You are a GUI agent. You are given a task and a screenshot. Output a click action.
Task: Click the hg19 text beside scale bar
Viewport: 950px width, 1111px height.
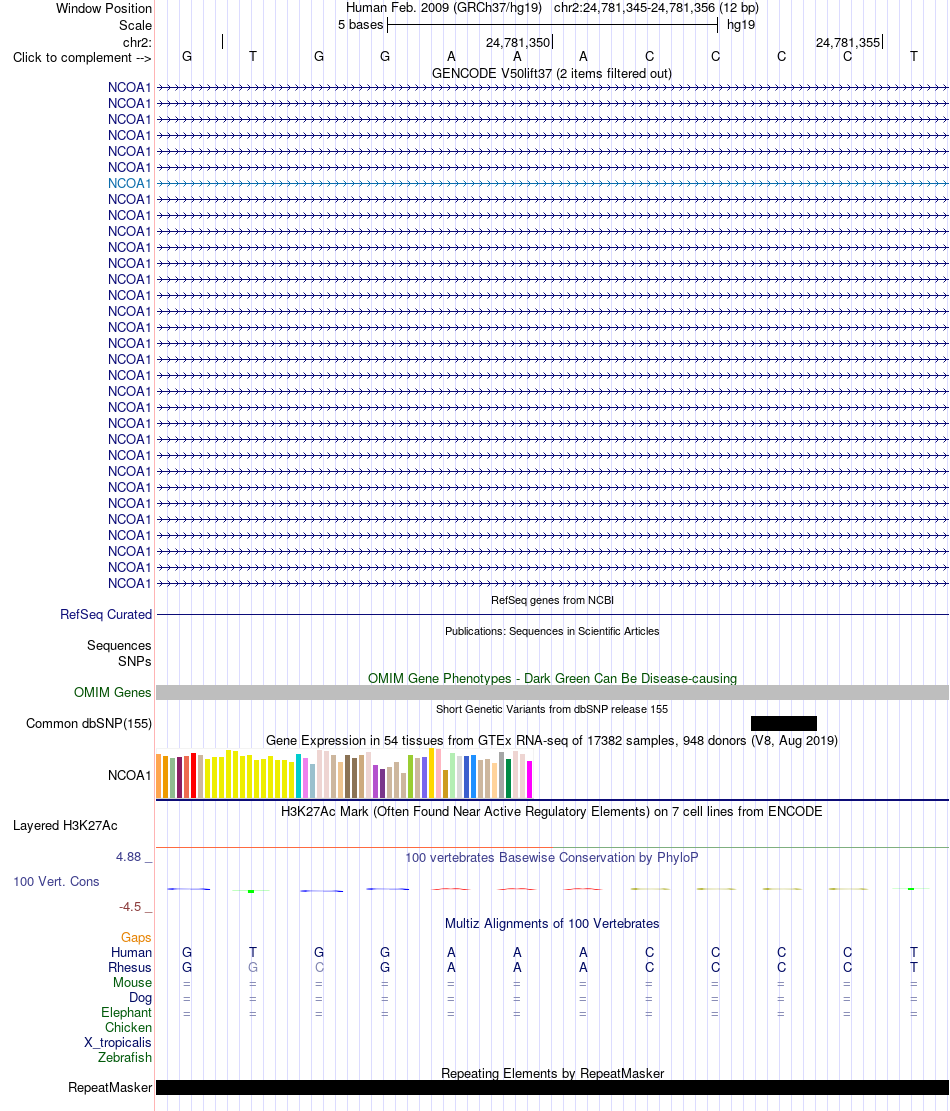[x=741, y=25]
